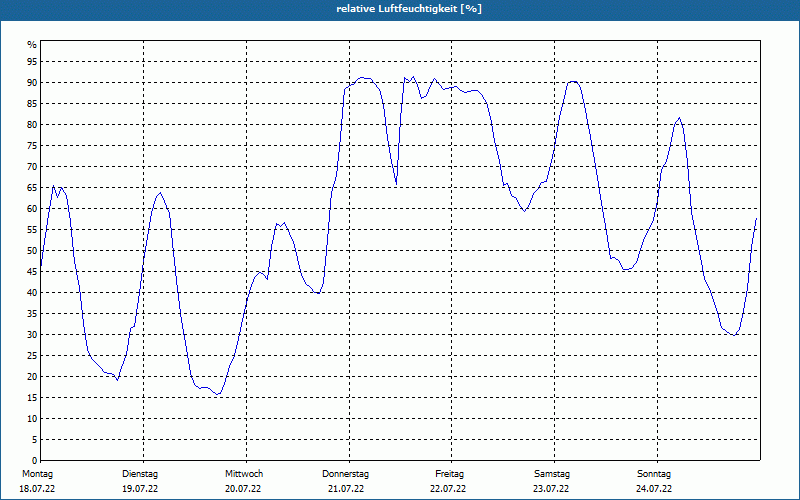800x500 pixels.
Task: Click the '30' y-axis value
Action: pyautogui.click(x=32, y=335)
